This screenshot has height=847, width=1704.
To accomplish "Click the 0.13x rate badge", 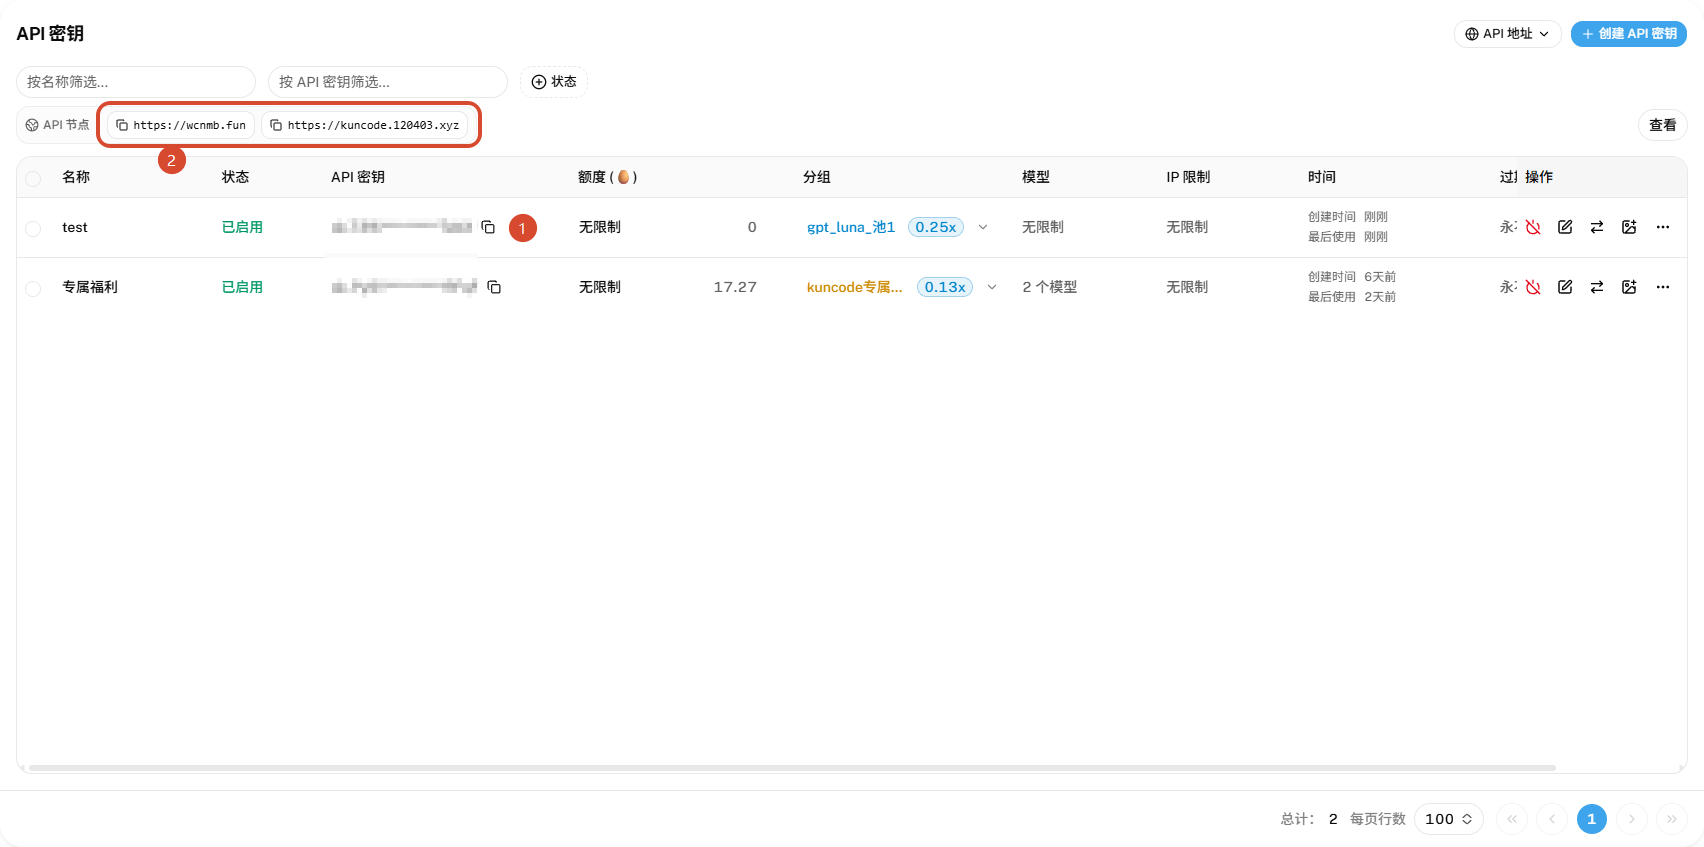I will click(x=945, y=287).
